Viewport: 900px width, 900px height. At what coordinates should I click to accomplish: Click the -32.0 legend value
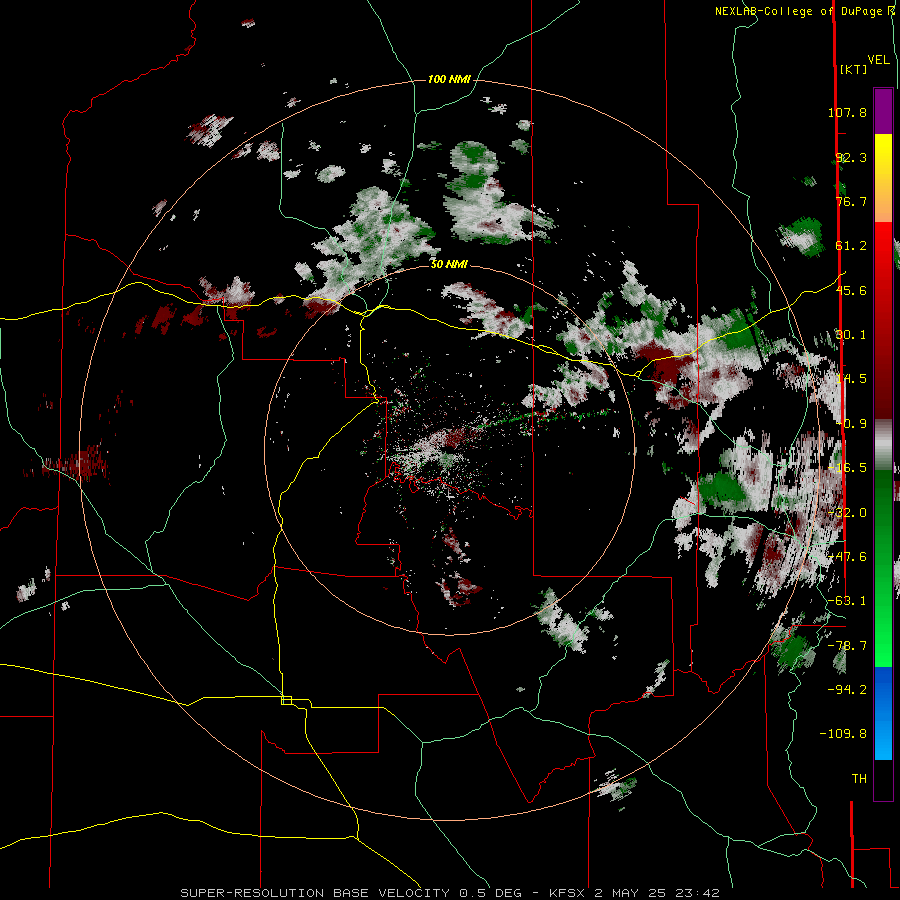847,512
